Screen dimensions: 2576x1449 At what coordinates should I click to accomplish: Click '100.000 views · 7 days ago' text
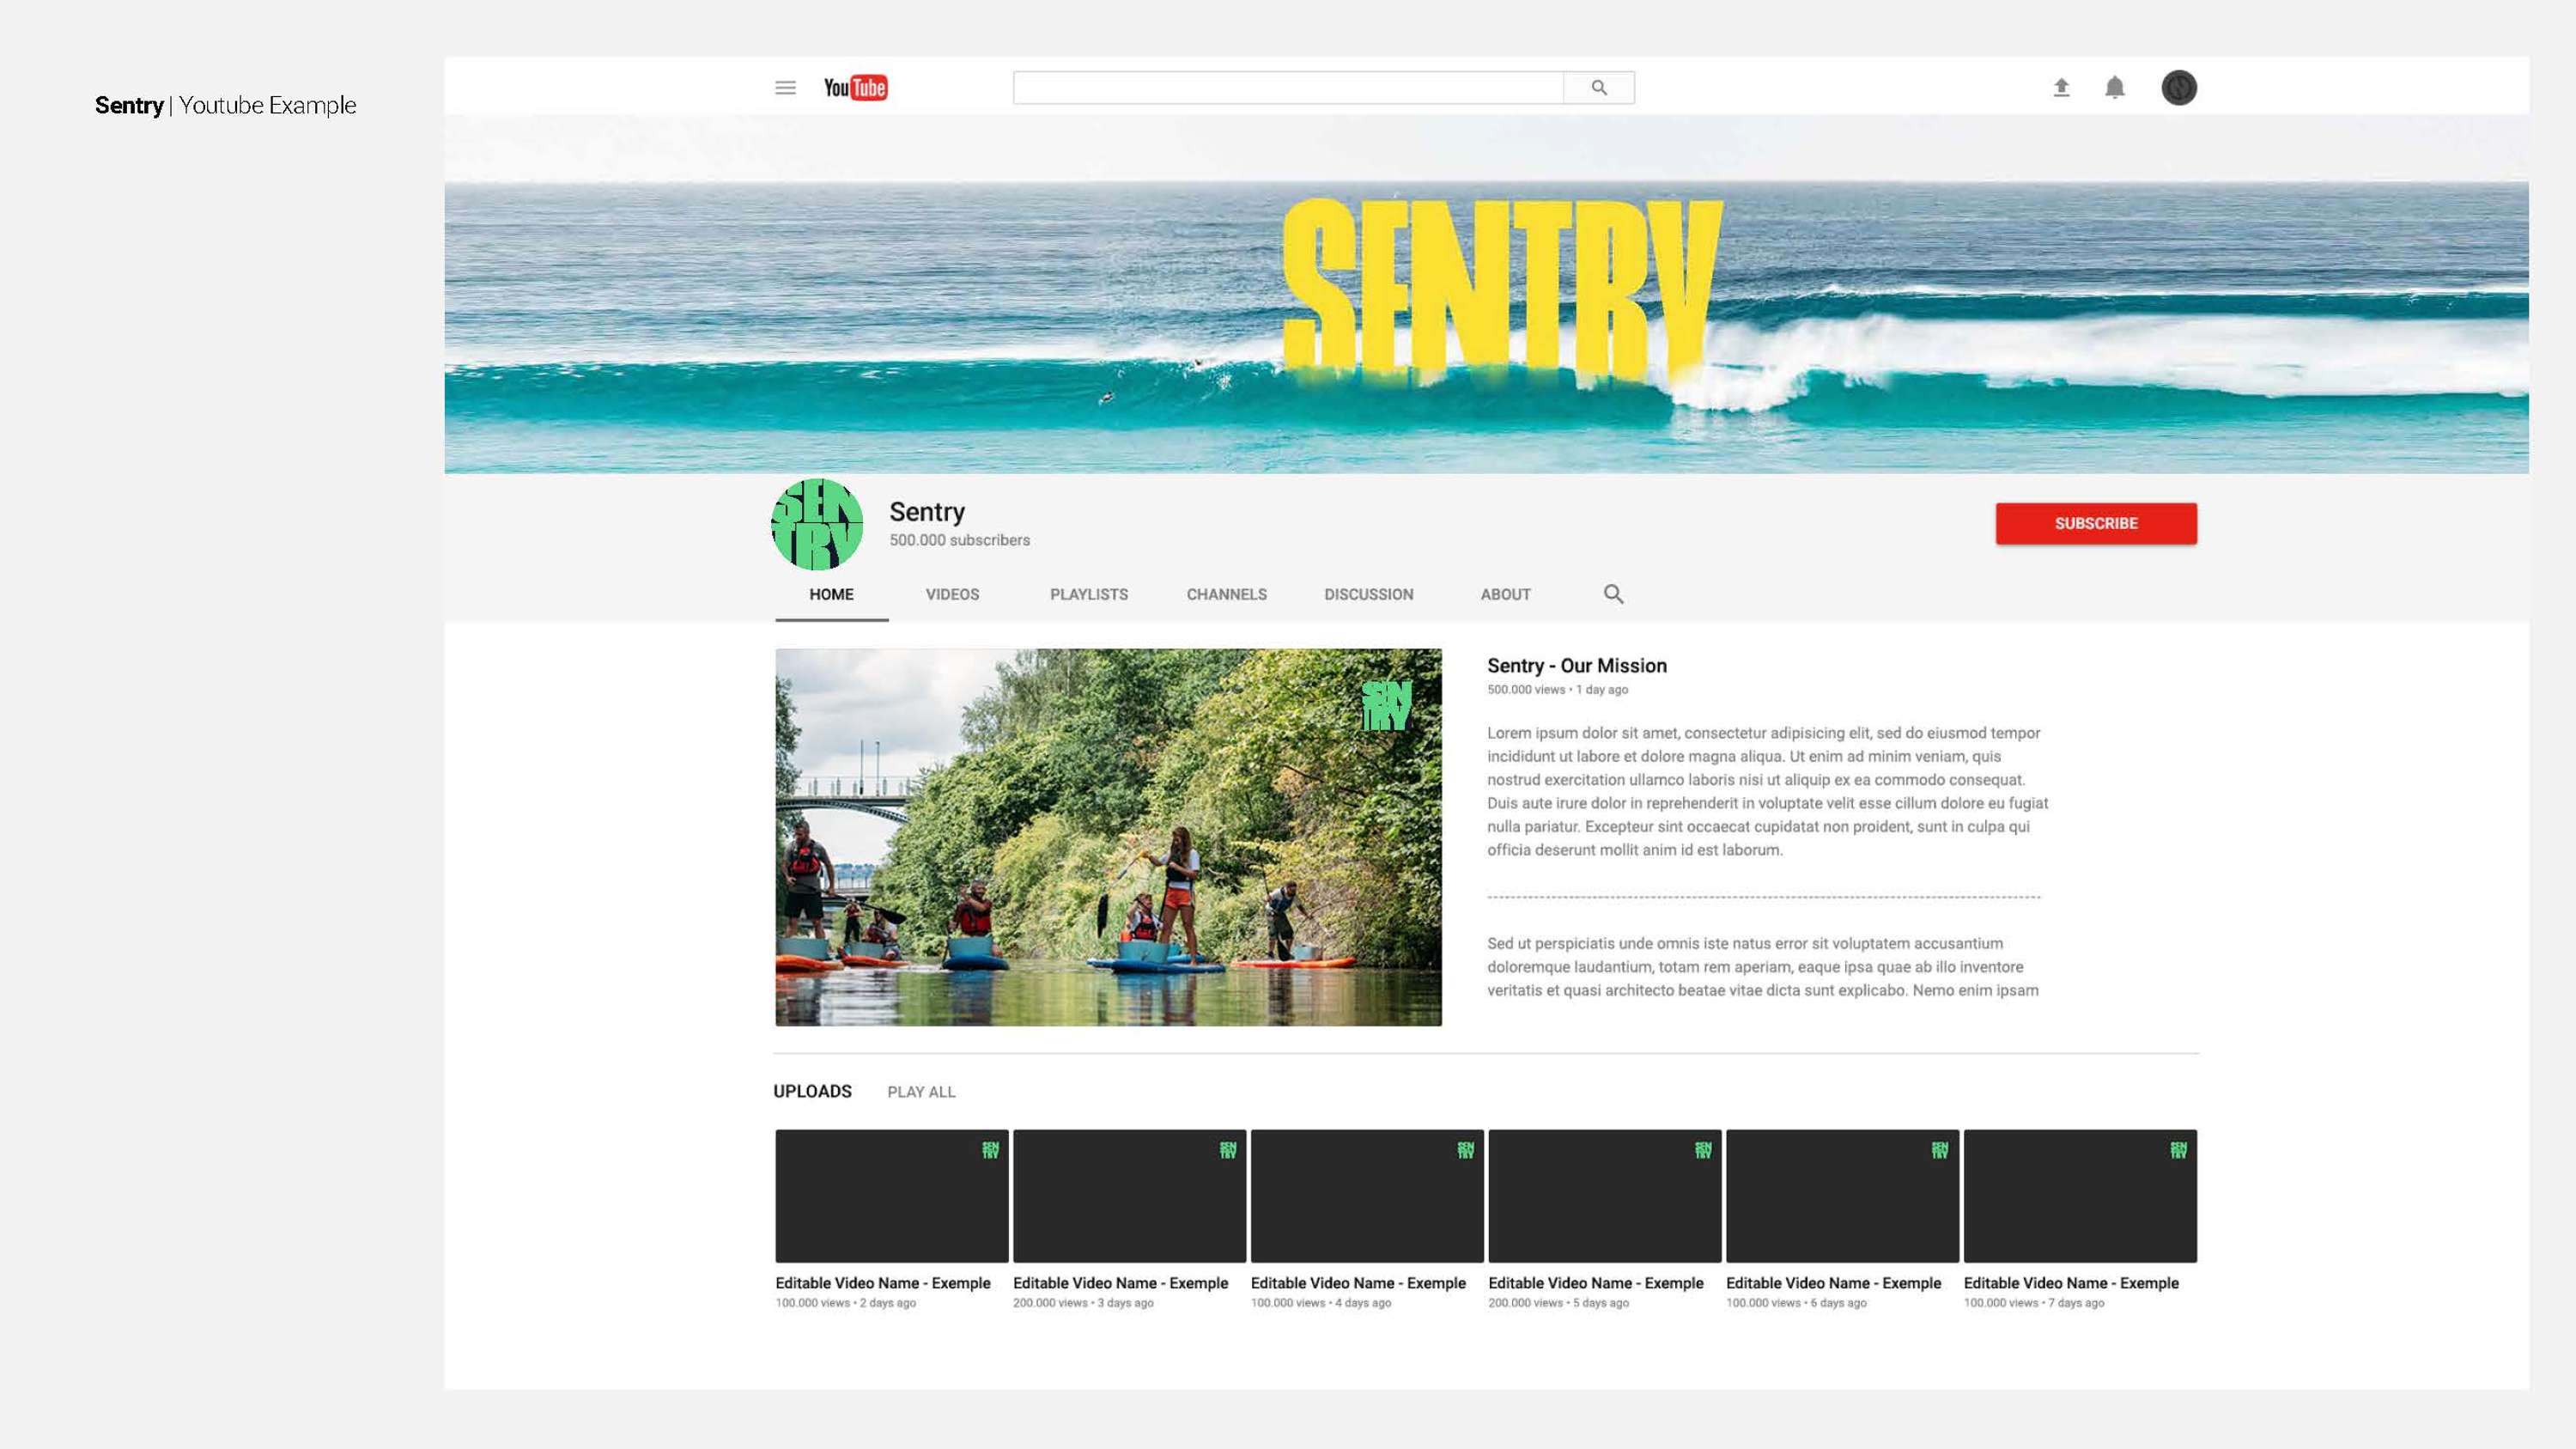pyautogui.click(x=2034, y=1303)
